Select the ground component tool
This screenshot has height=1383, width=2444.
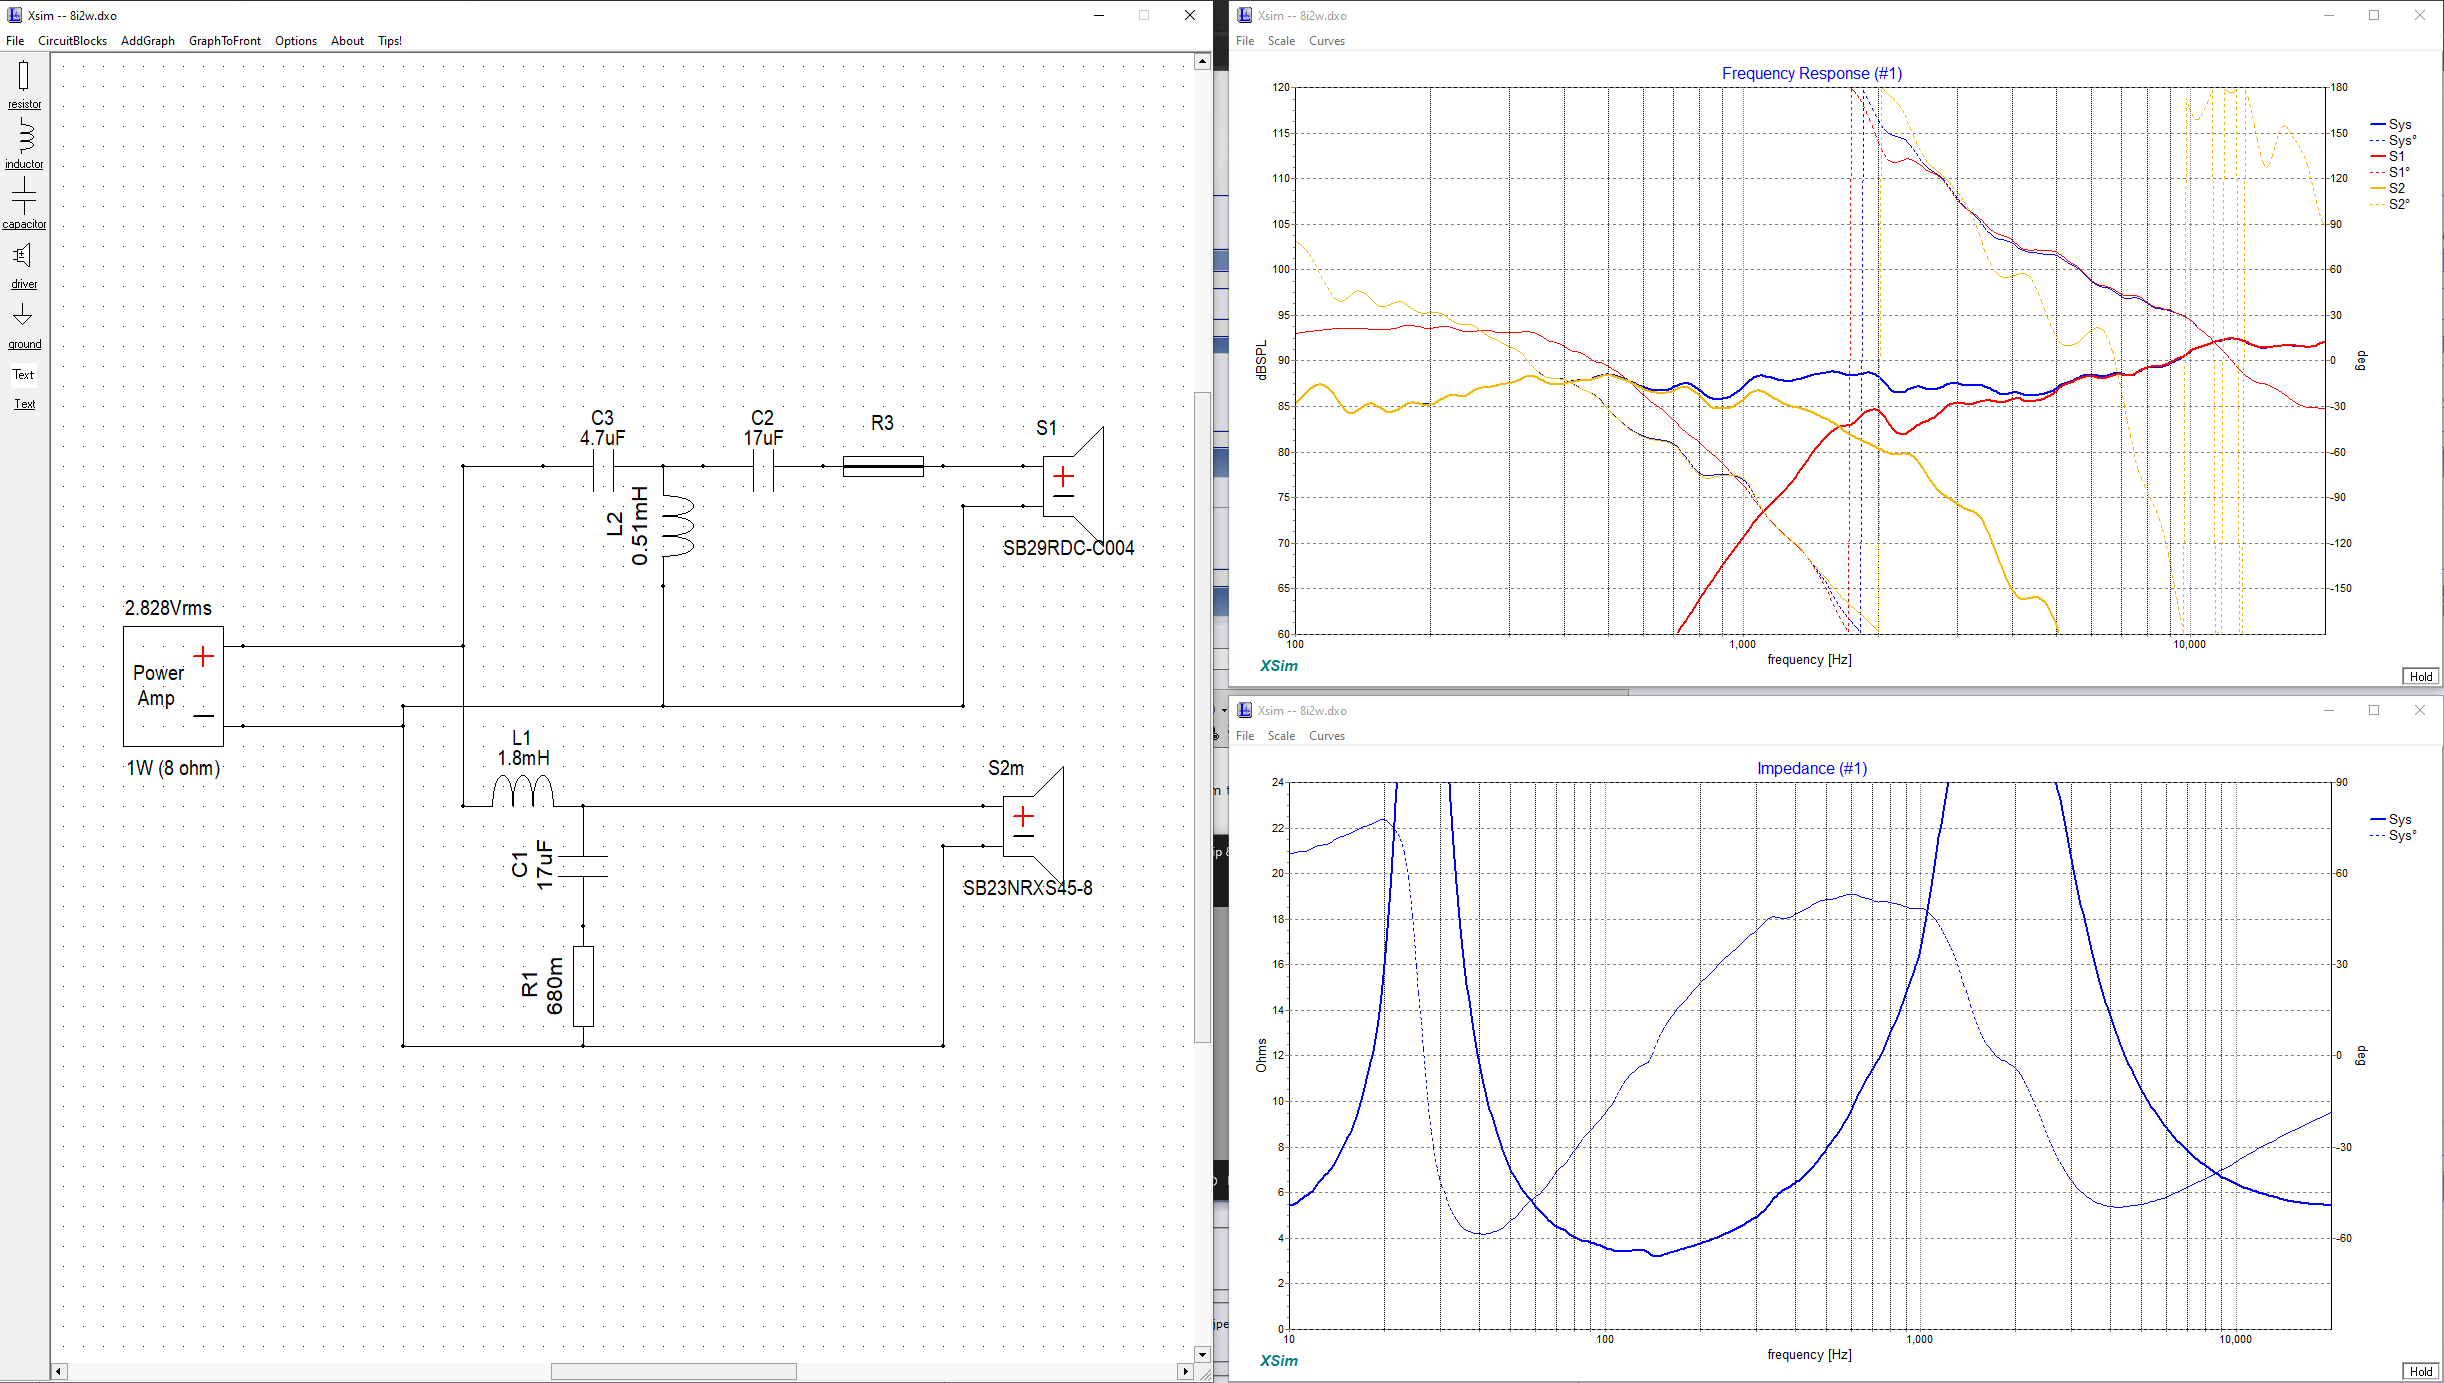click(24, 324)
